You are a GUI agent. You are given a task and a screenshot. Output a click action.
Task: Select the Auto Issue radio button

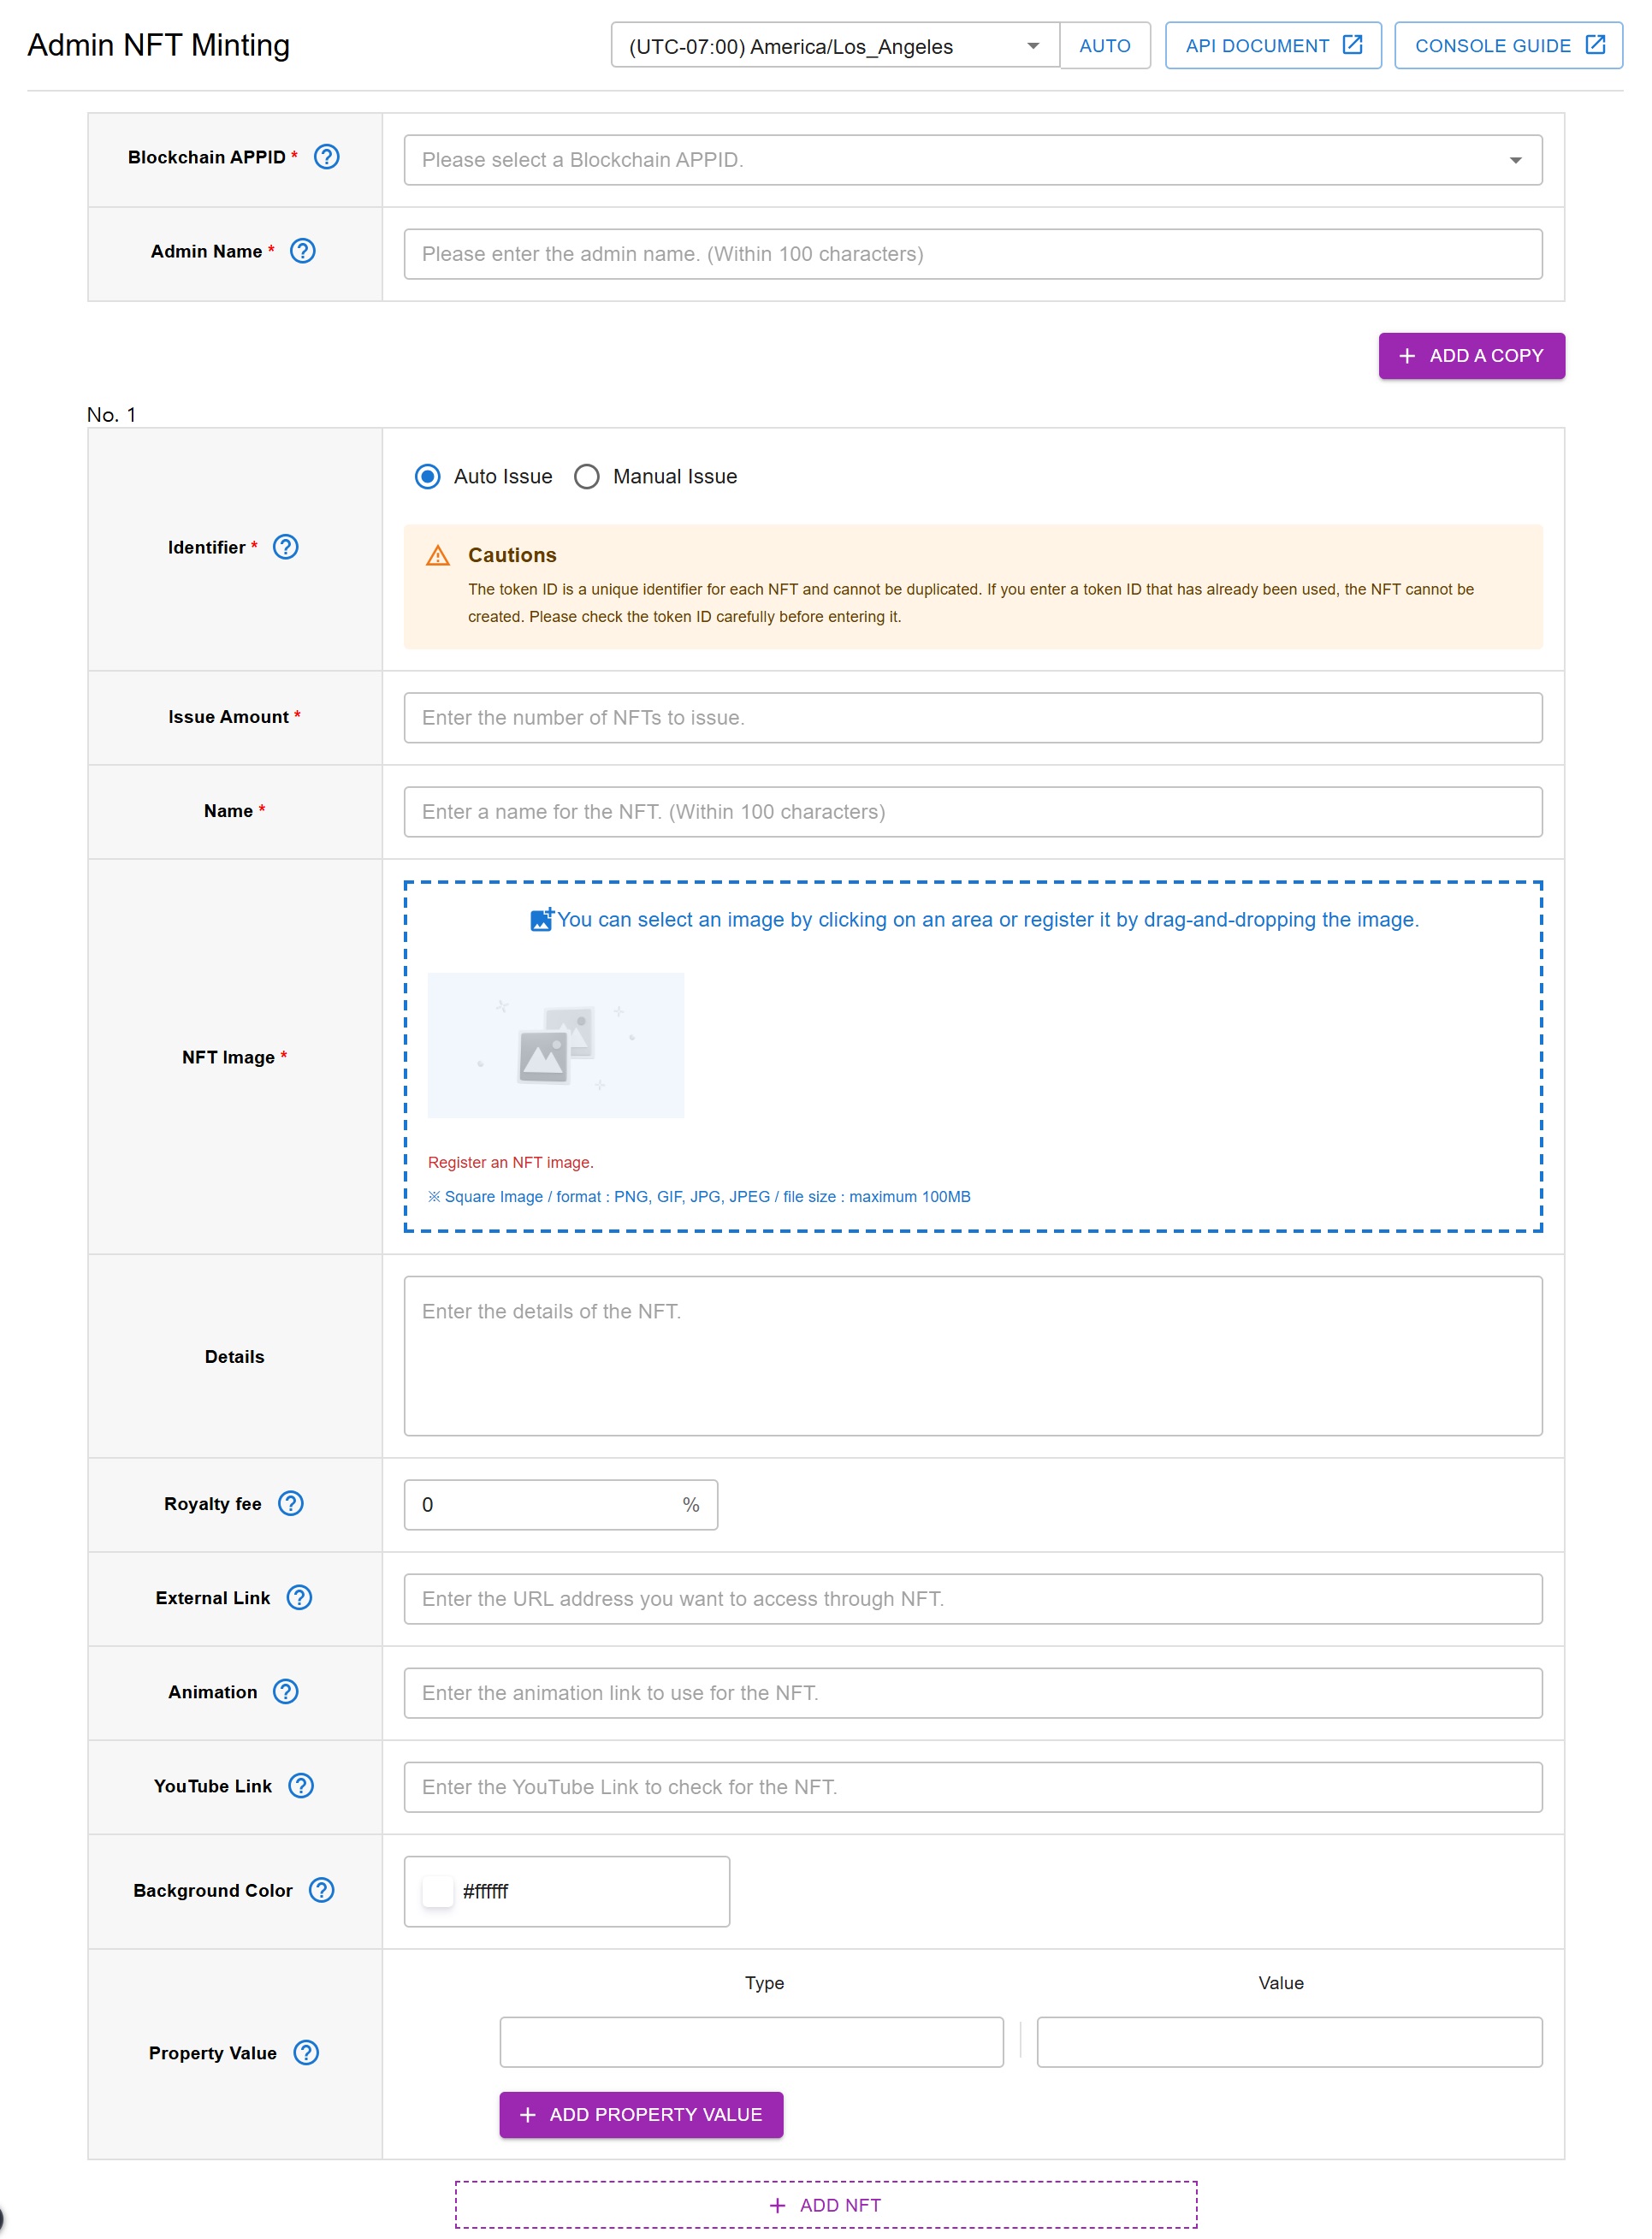tap(428, 477)
